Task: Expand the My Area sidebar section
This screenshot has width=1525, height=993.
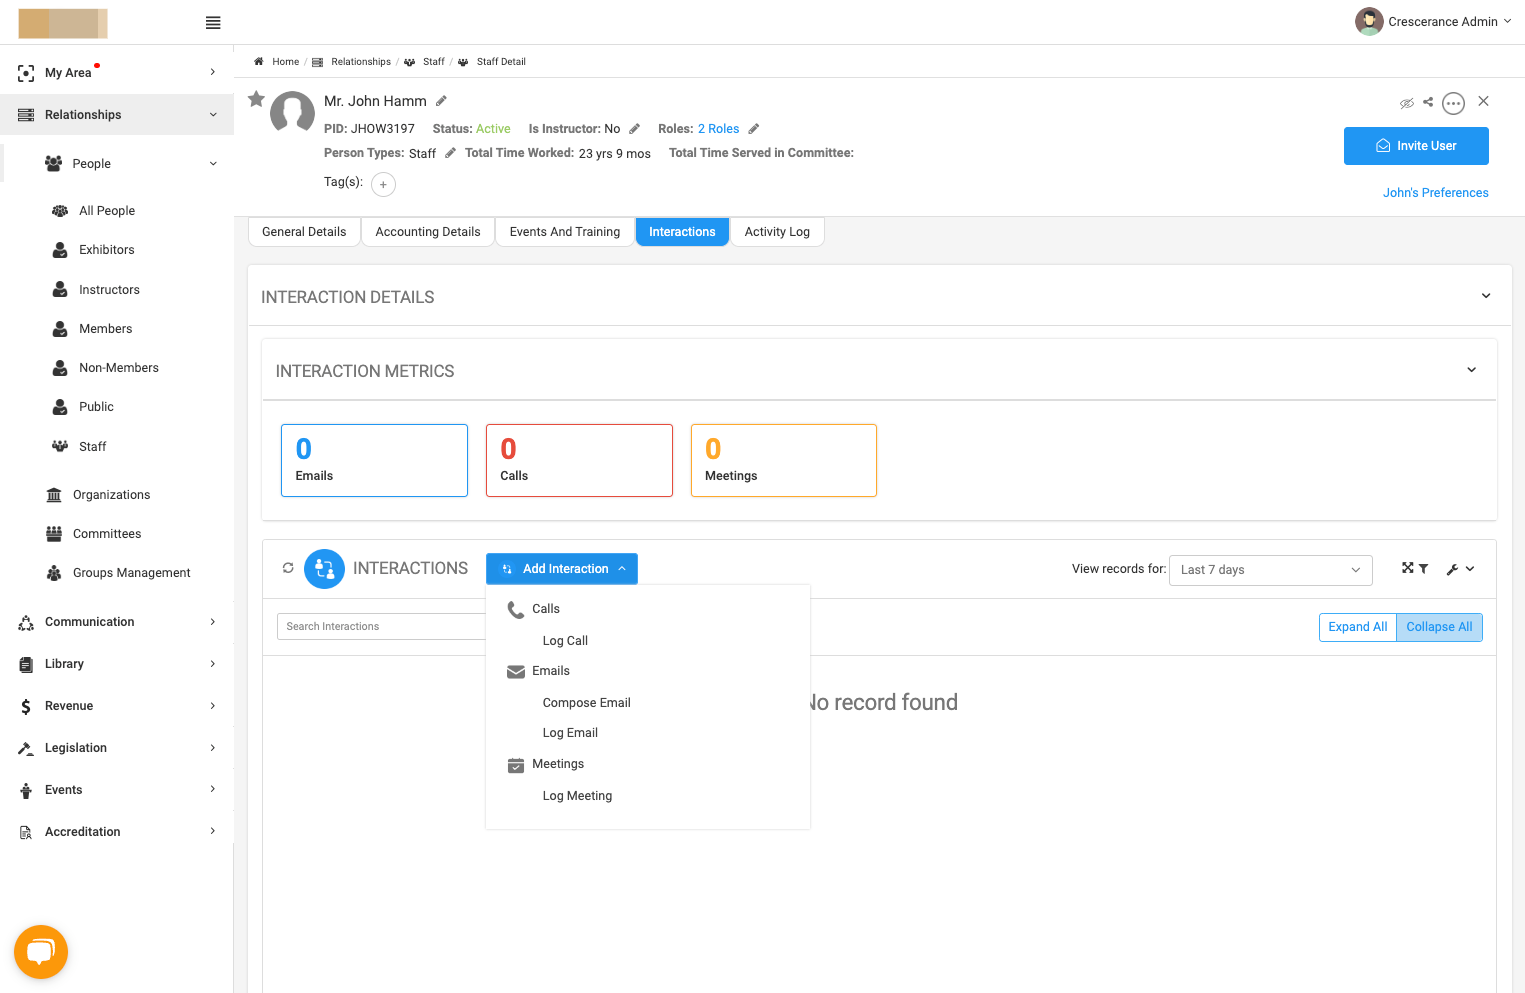Action: point(117,72)
